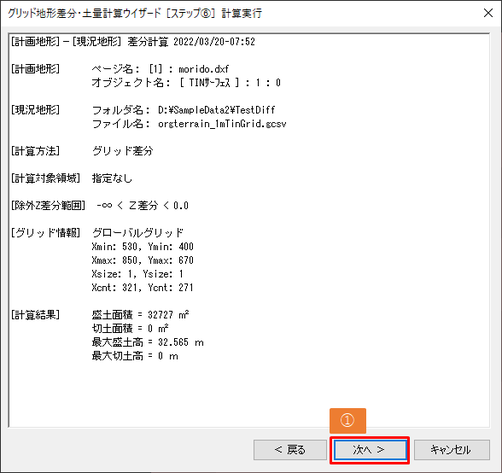Click the グリッド差分 calculation method text
Image resolution: width=502 pixels, height=473 pixels.
pyautogui.click(x=123, y=151)
